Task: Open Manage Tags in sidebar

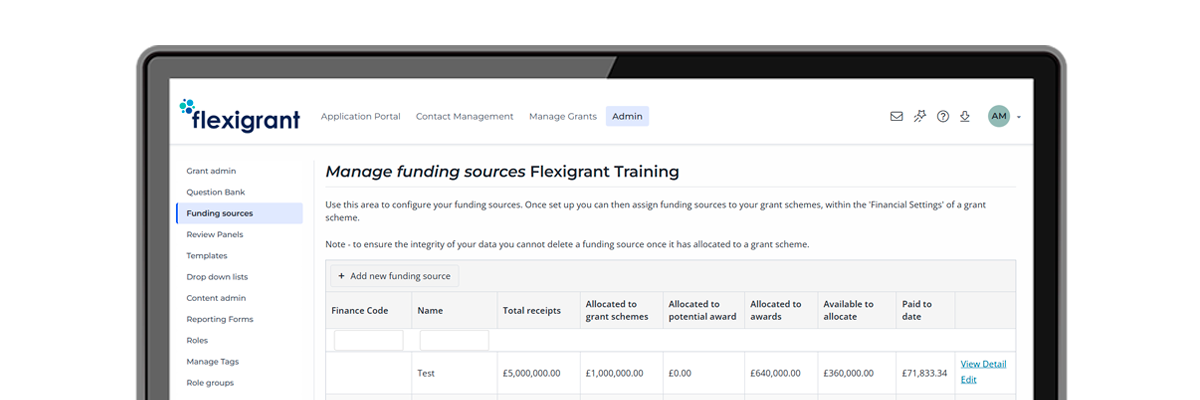Action: pyautogui.click(x=212, y=361)
